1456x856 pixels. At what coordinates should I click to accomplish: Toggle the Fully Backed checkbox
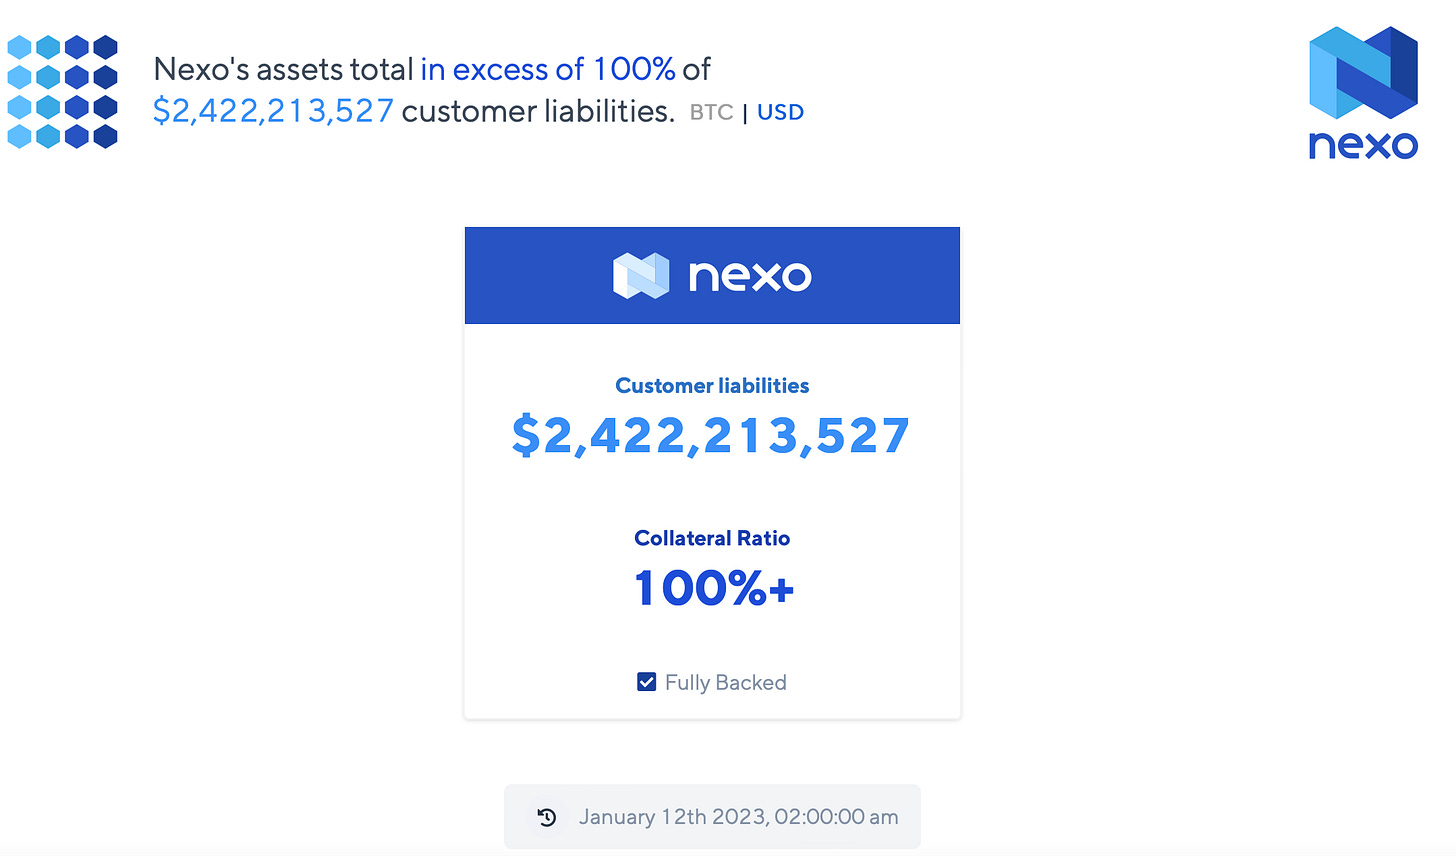click(647, 682)
